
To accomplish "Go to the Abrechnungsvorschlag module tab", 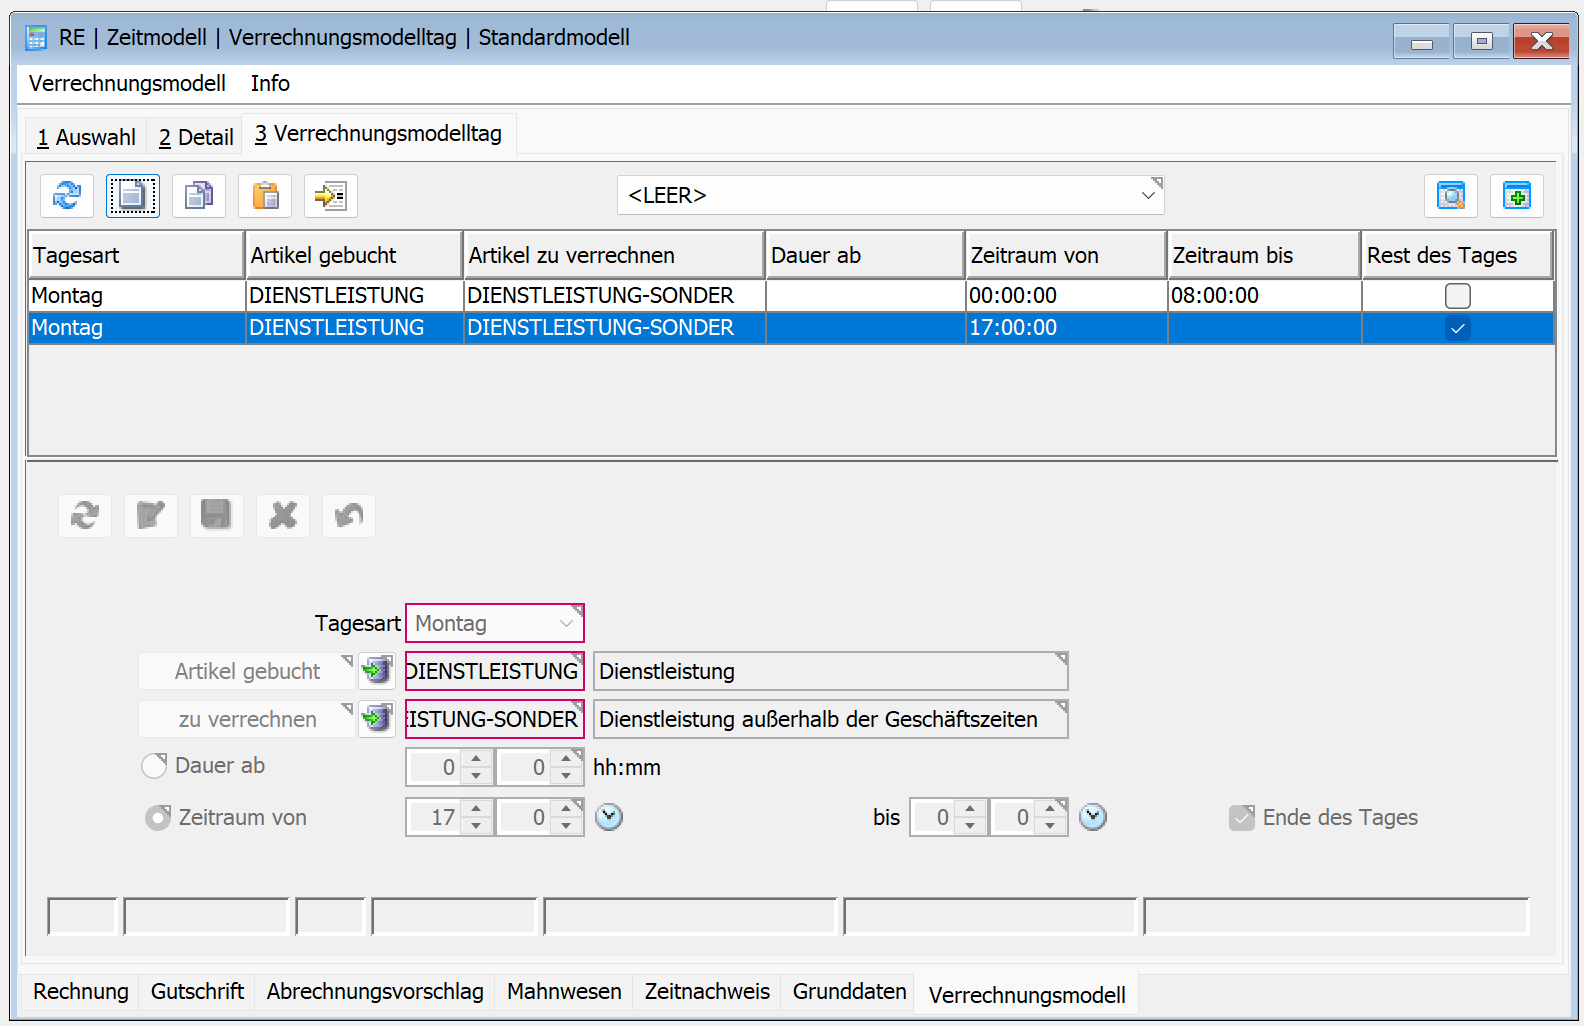I will pyautogui.click(x=375, y=991).
